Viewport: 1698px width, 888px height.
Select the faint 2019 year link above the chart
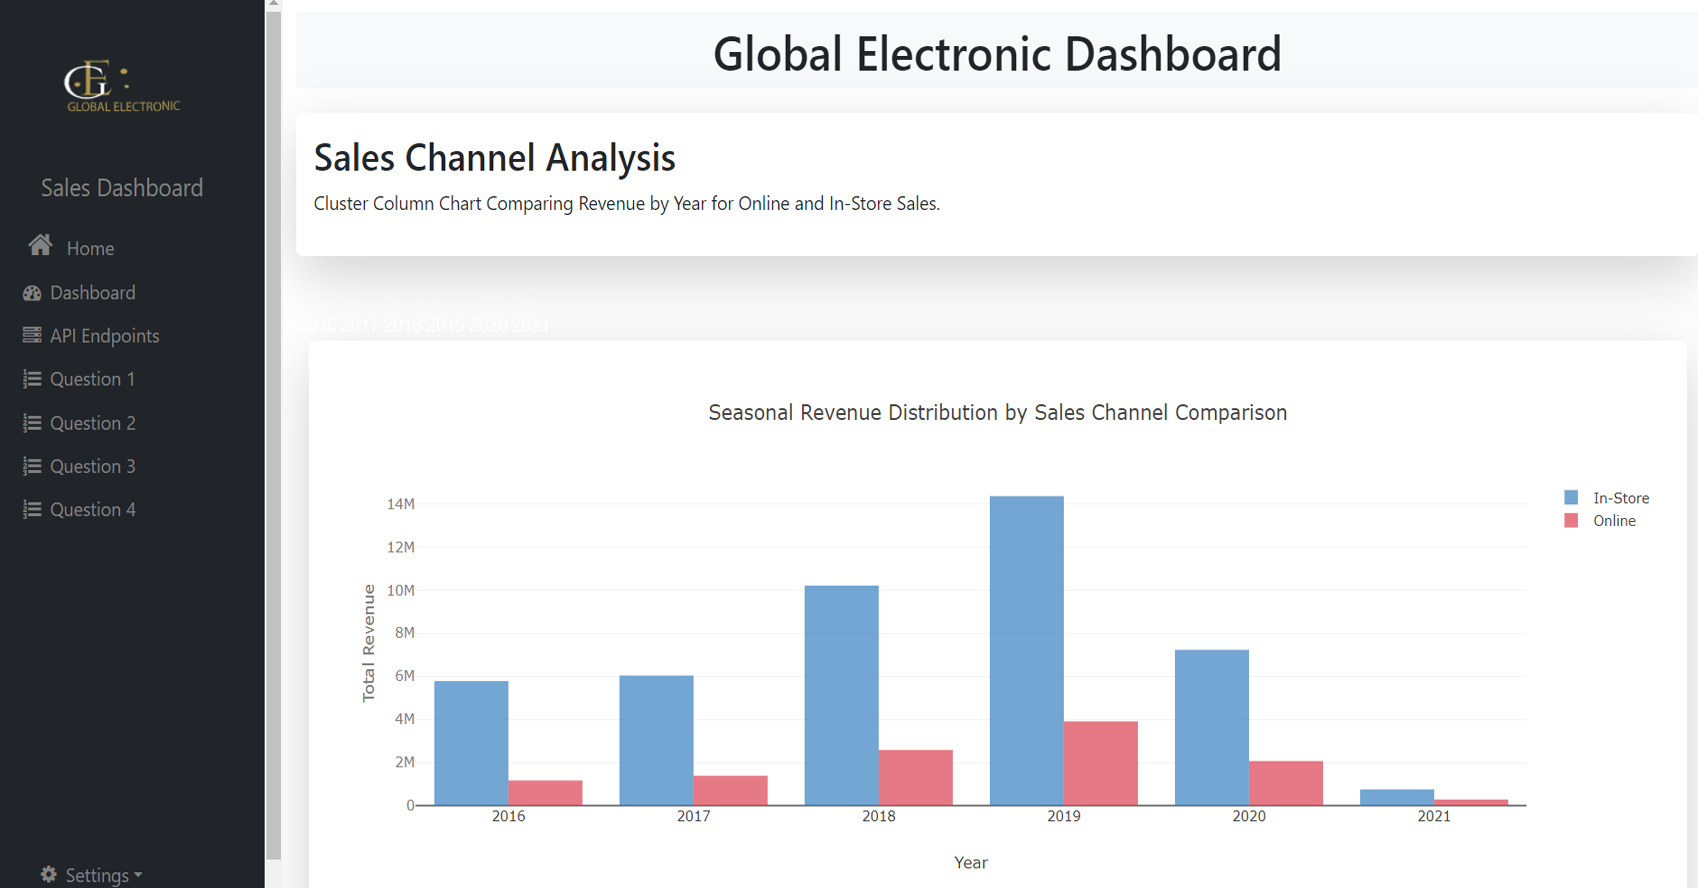[445, 326]
